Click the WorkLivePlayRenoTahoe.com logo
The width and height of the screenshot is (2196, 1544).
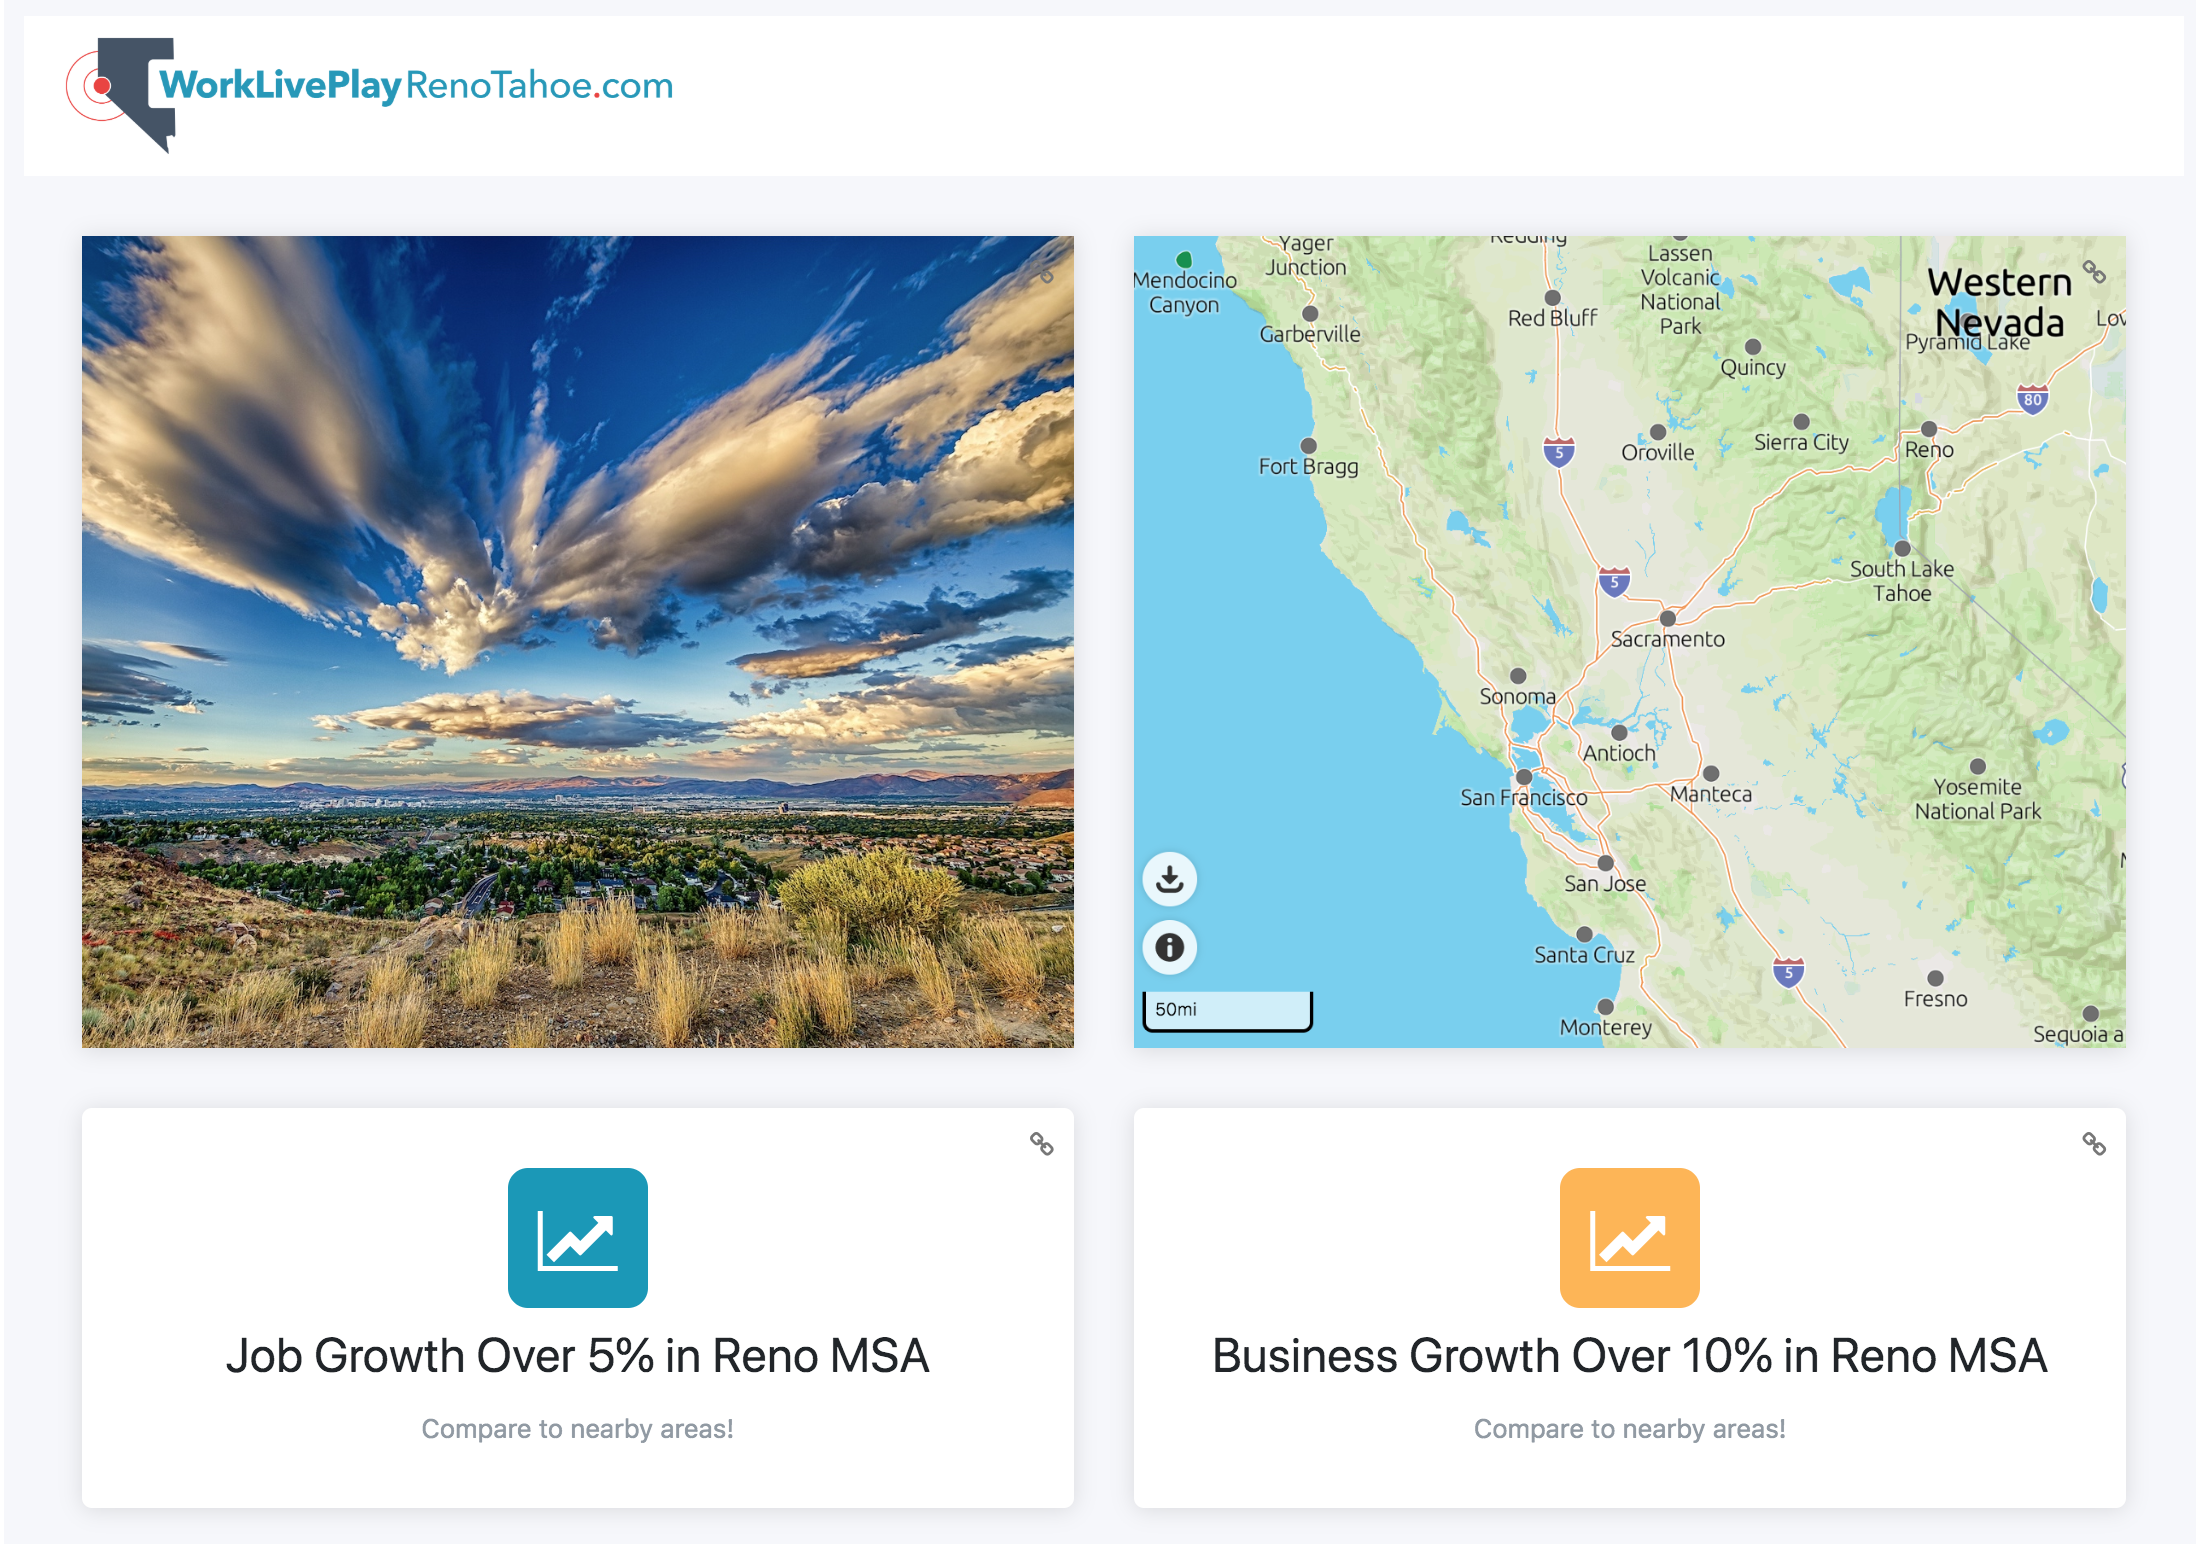370,94
